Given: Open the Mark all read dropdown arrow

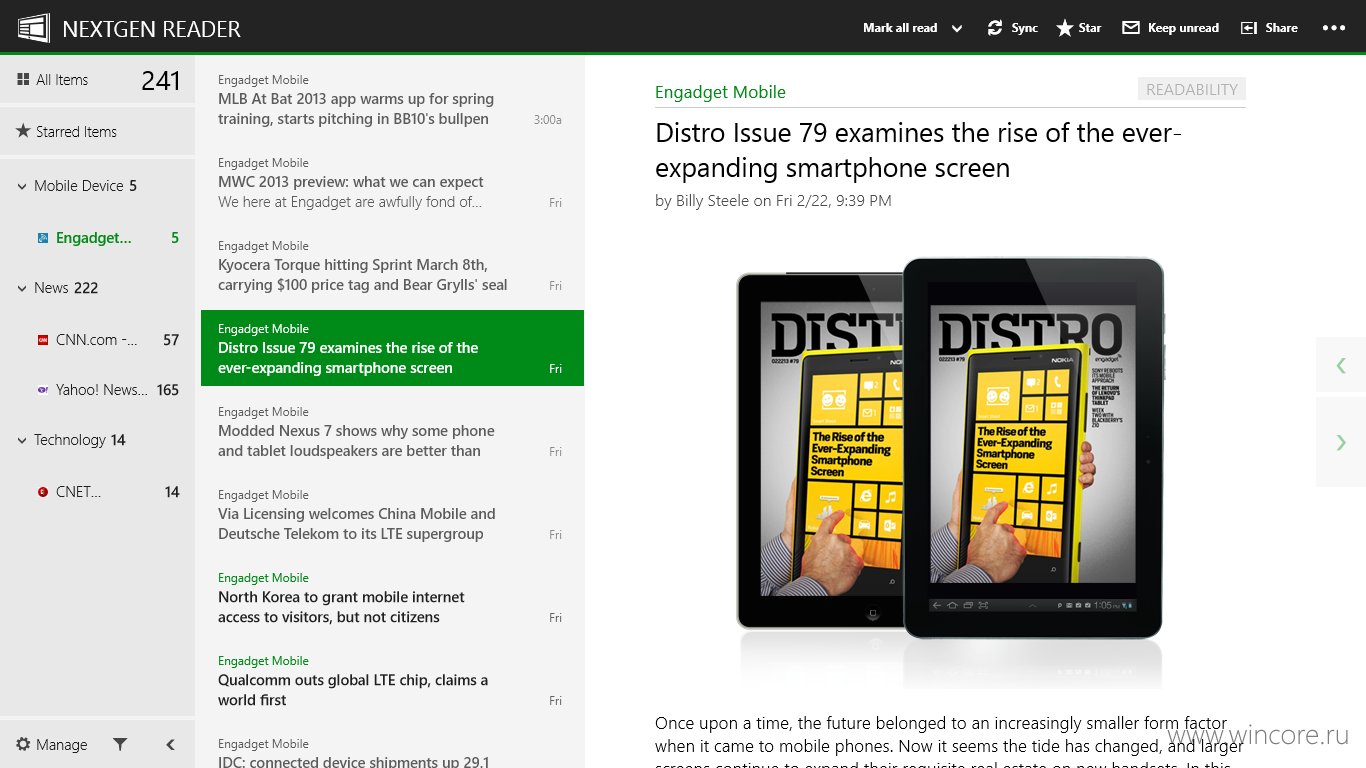Looking at the screenshot, I should (957, 29).
